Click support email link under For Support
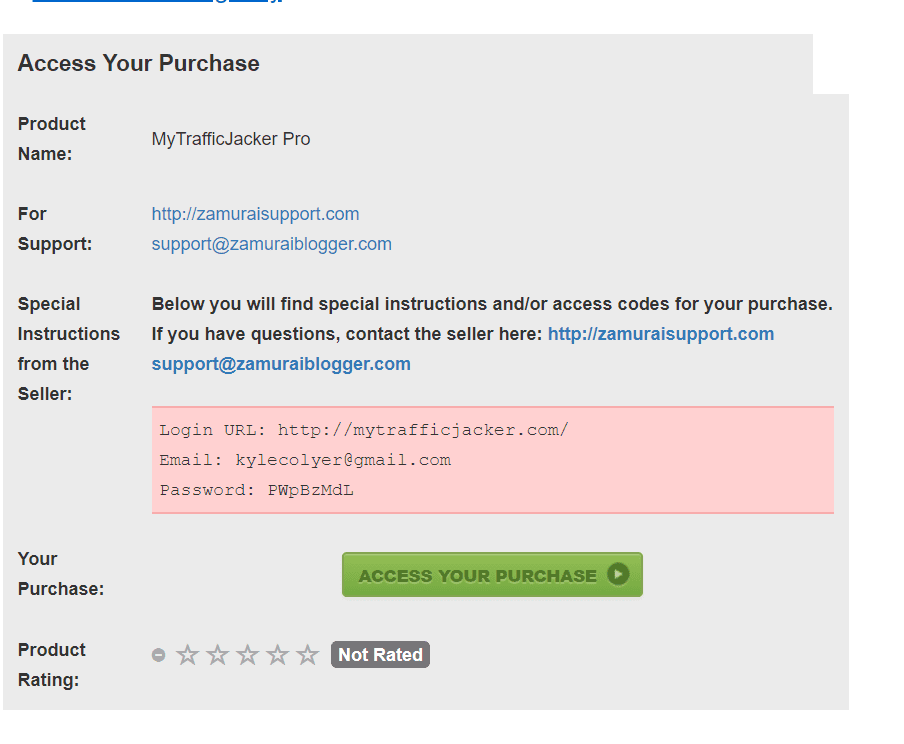Viewport: 904px width, 744px height. tap(271, 244)
